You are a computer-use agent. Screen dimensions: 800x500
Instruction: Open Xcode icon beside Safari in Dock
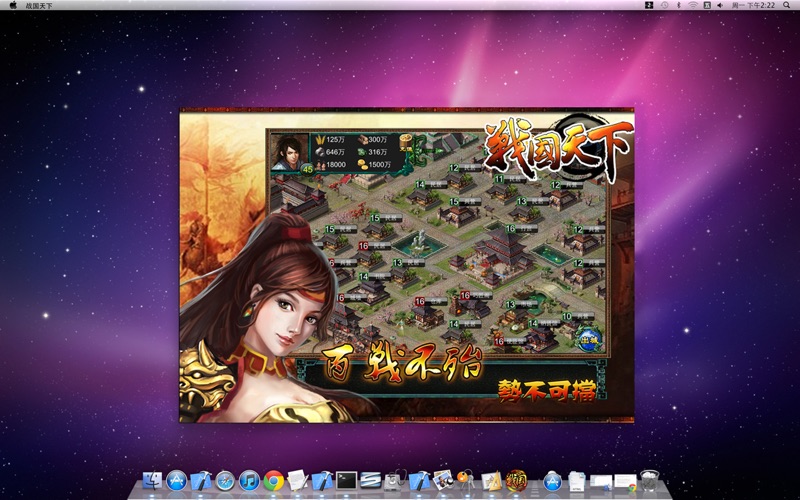[201, 481]
